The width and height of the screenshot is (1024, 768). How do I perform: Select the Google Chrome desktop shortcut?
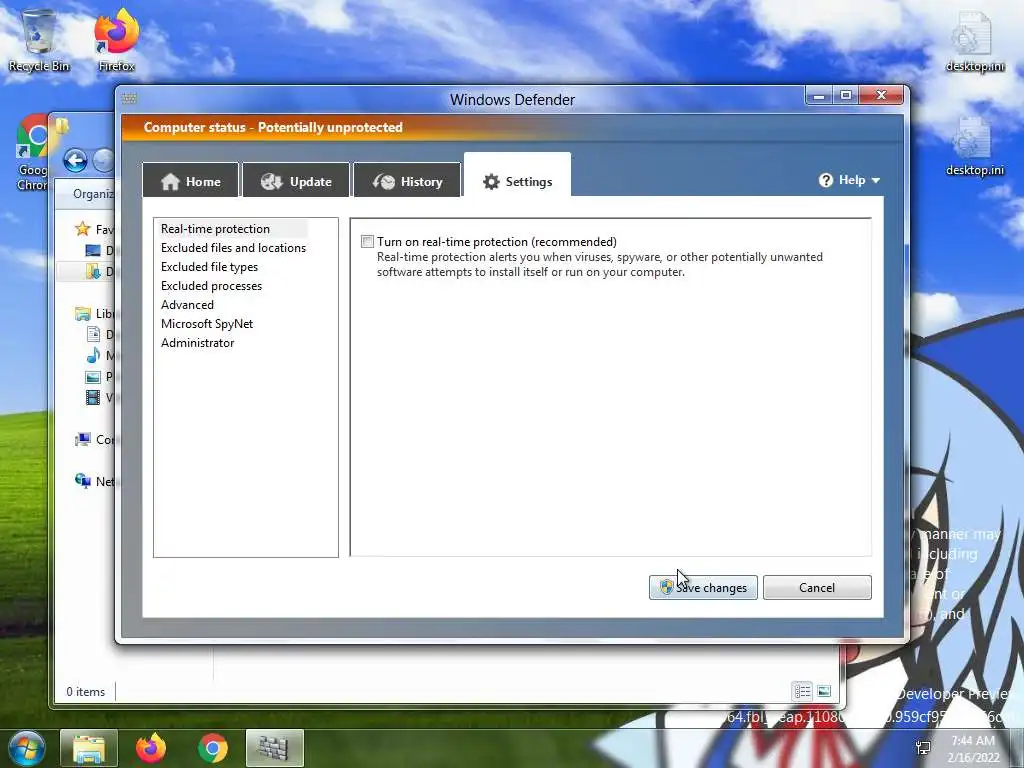(31, 152)
